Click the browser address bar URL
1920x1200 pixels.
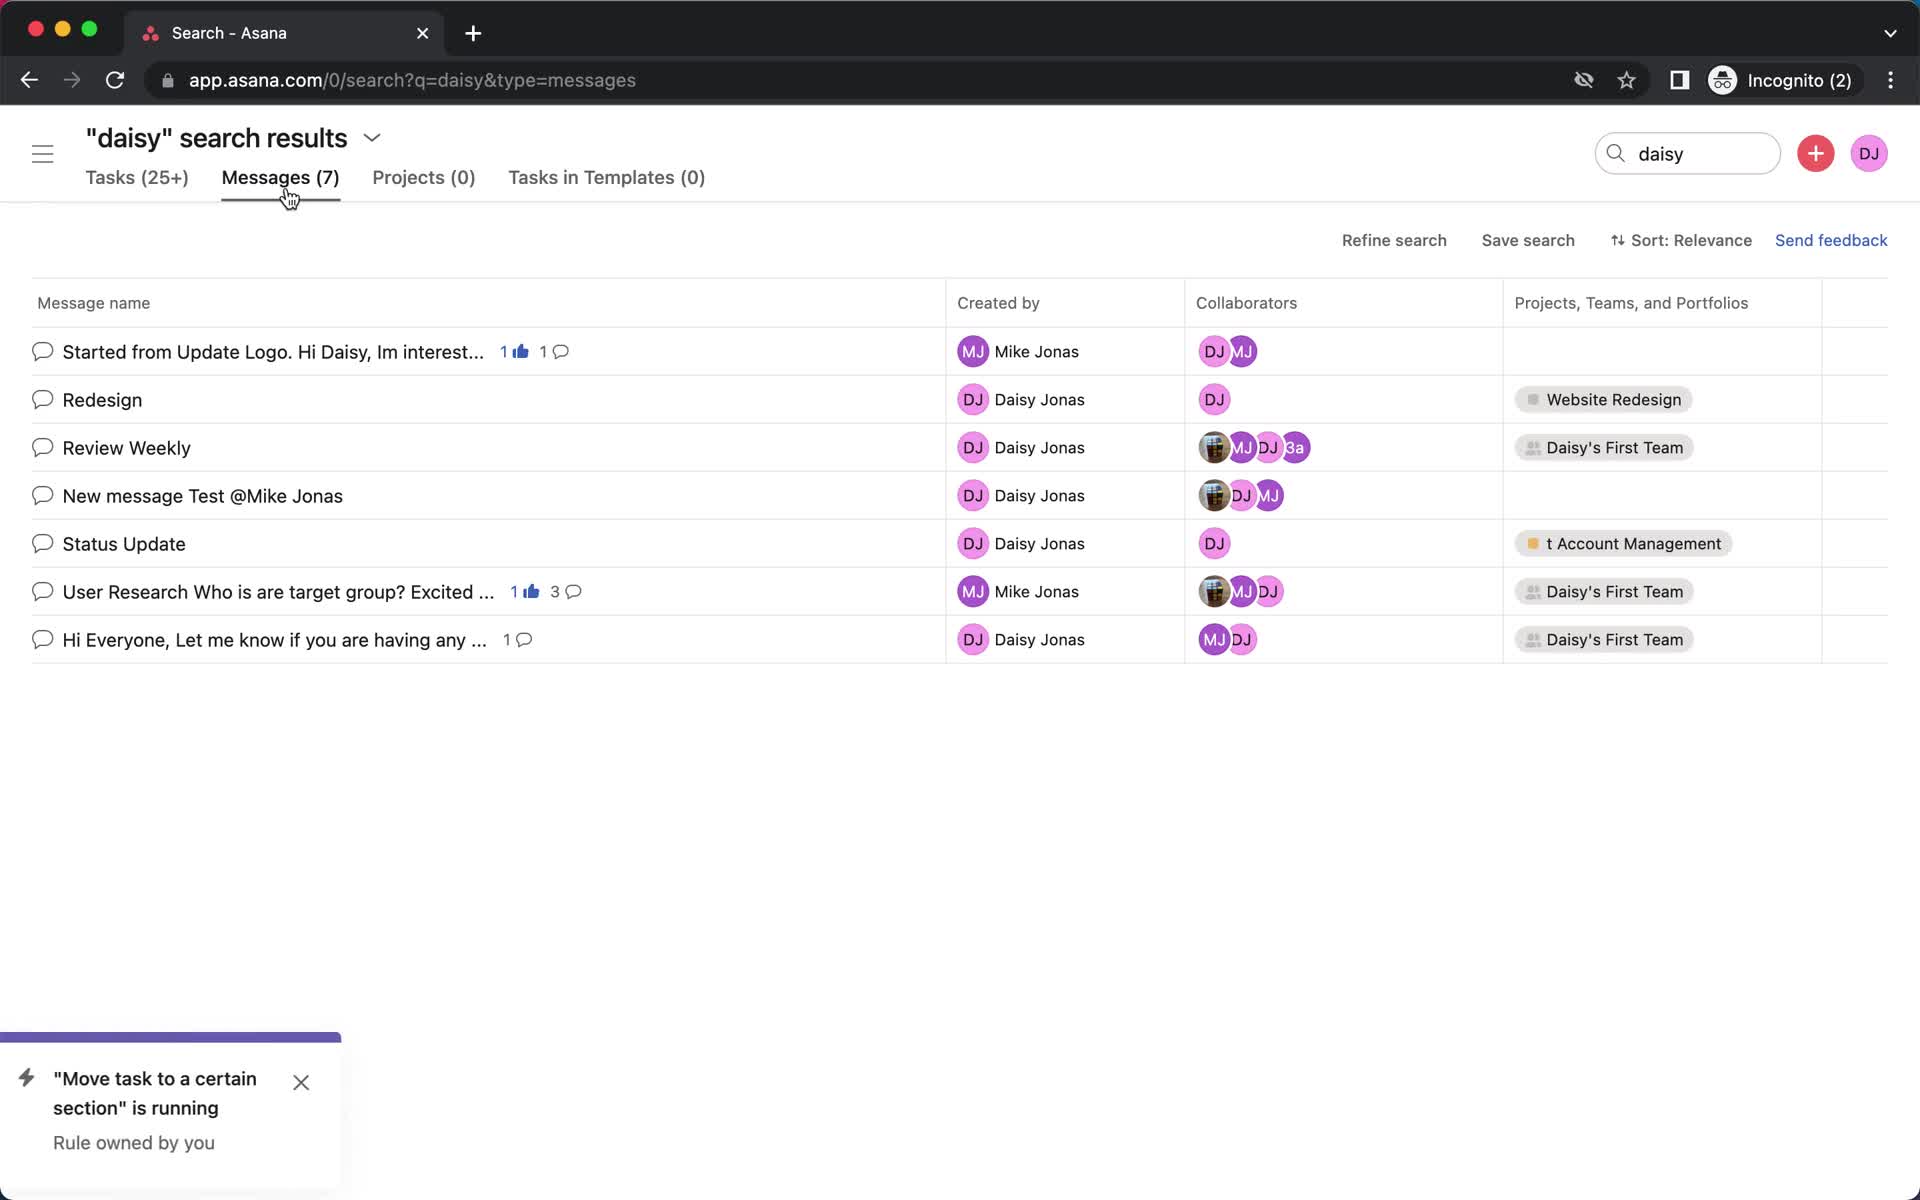click(412, 80)
